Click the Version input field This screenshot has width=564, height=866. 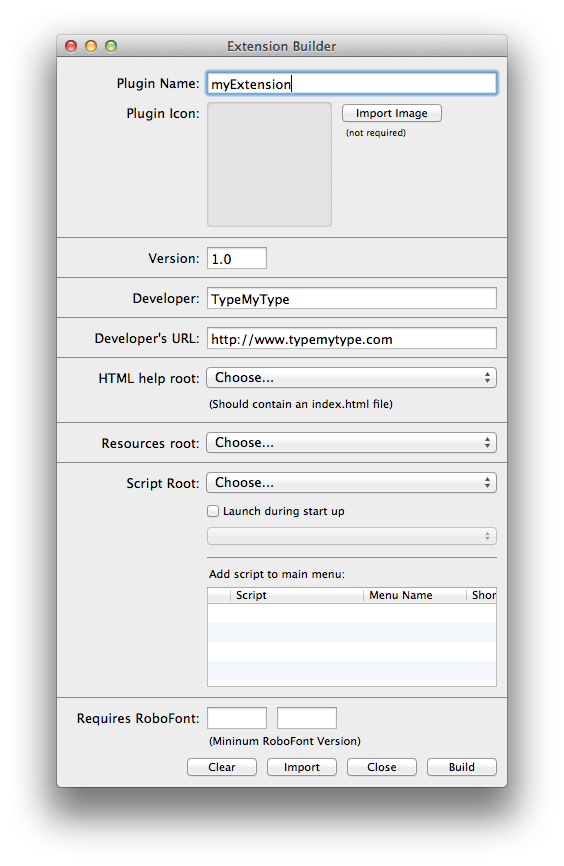237,258
